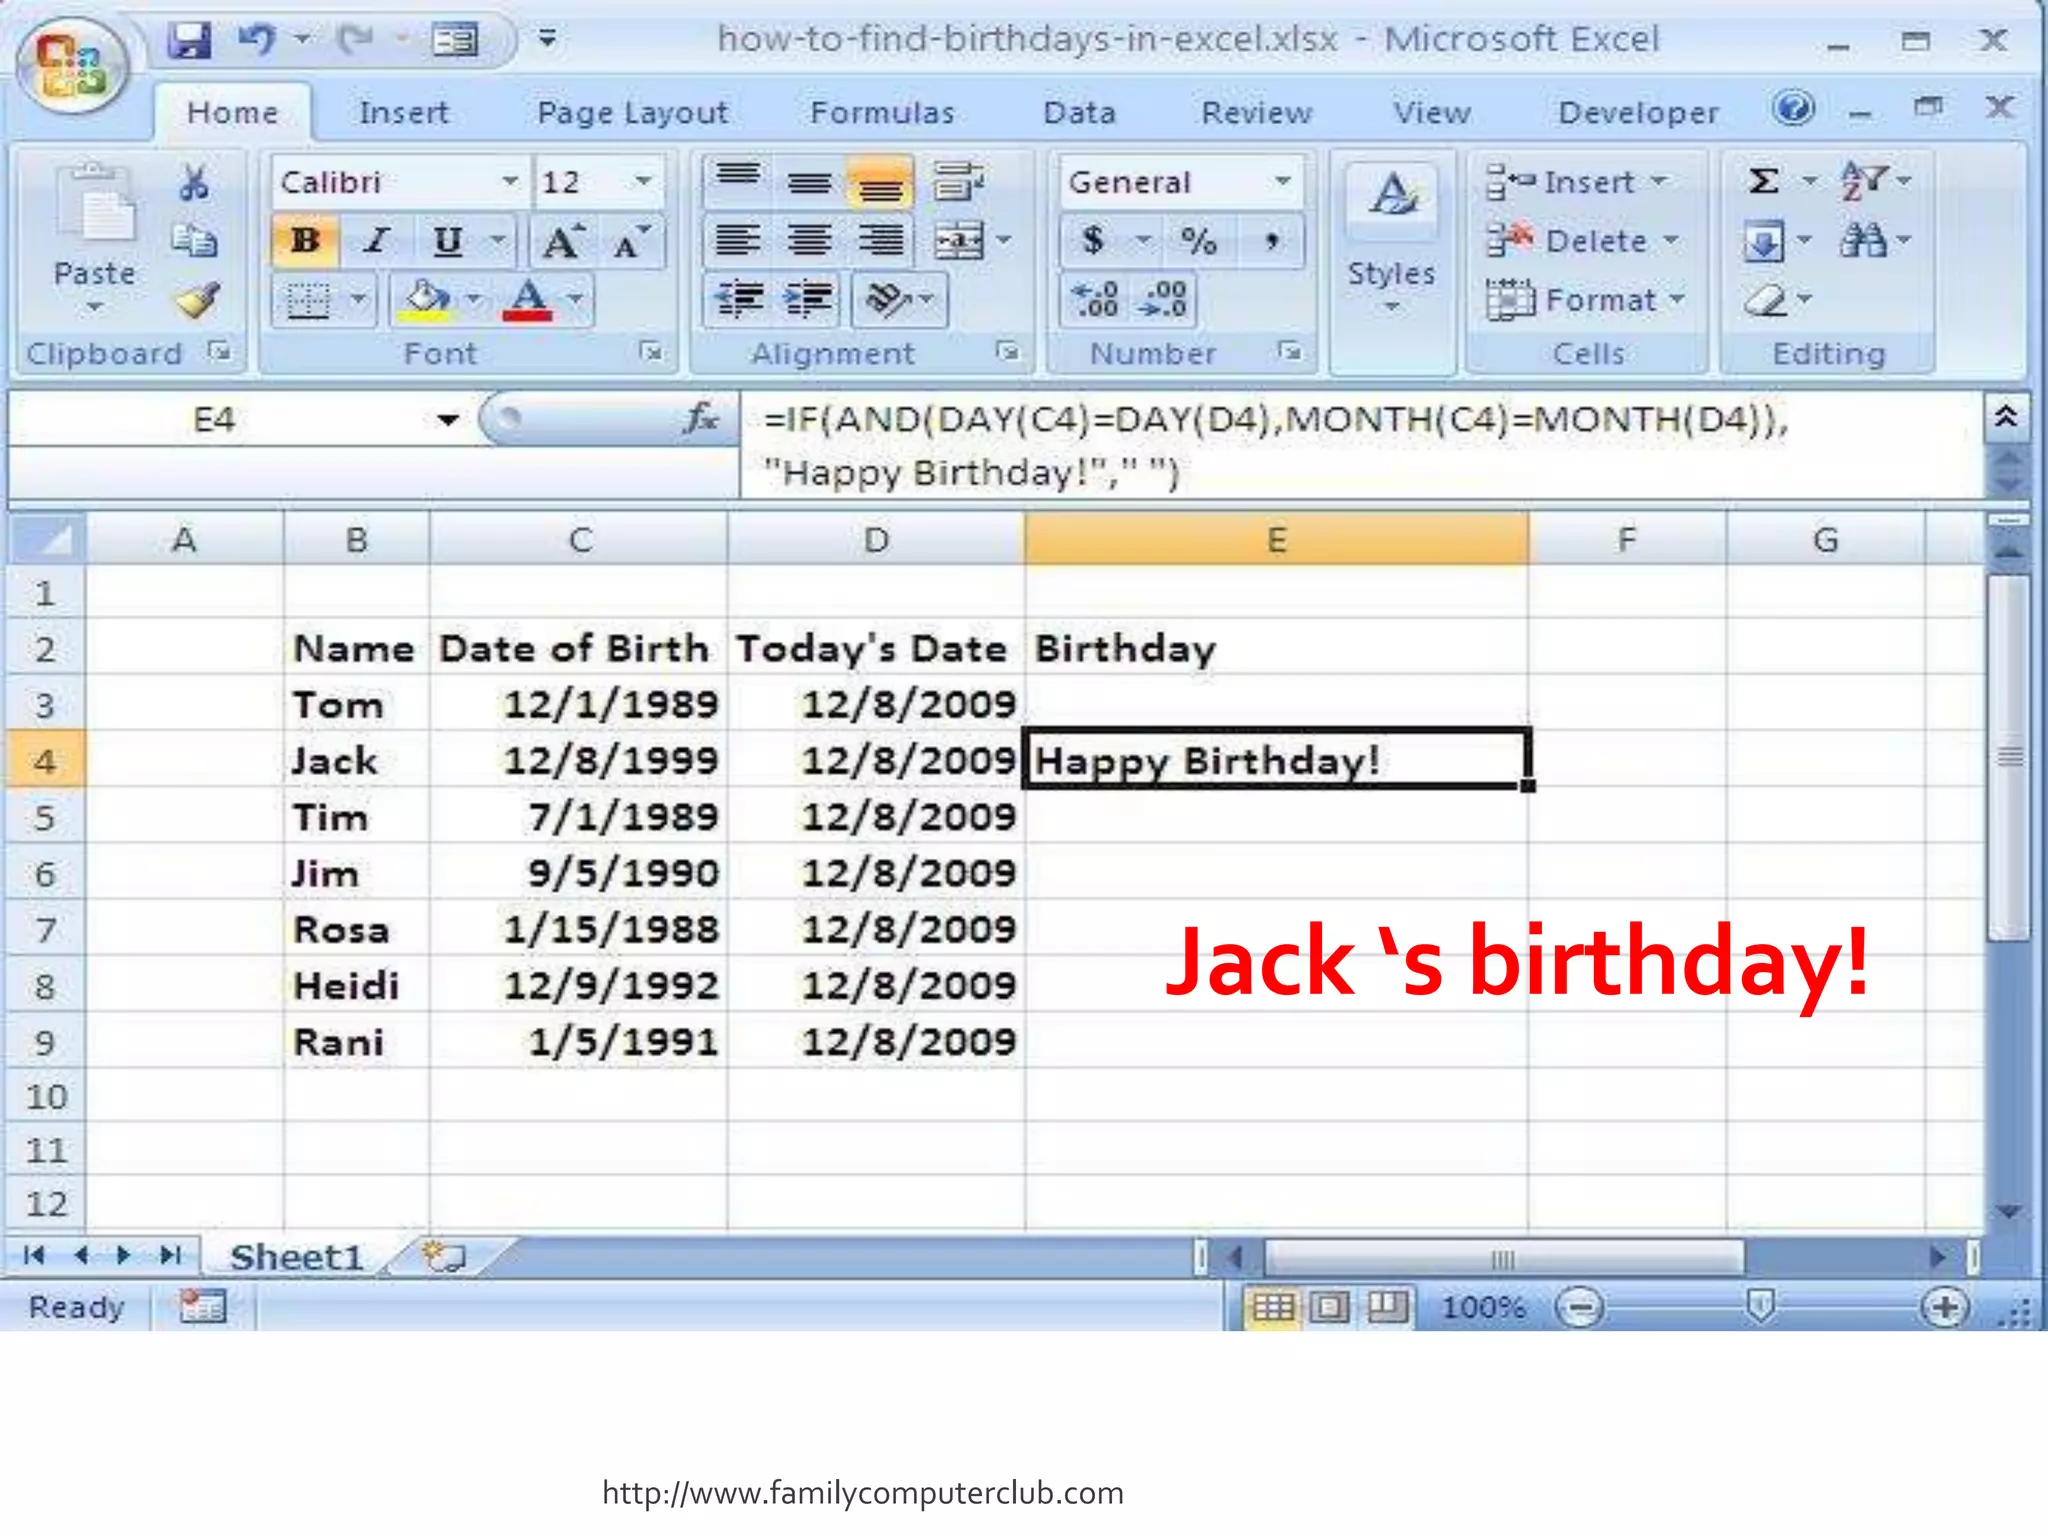Image resolution: width=2048 pixels, height=1536 pixels.
Task: Apply Wrap Text to the cell
Action: coord(957,181)
